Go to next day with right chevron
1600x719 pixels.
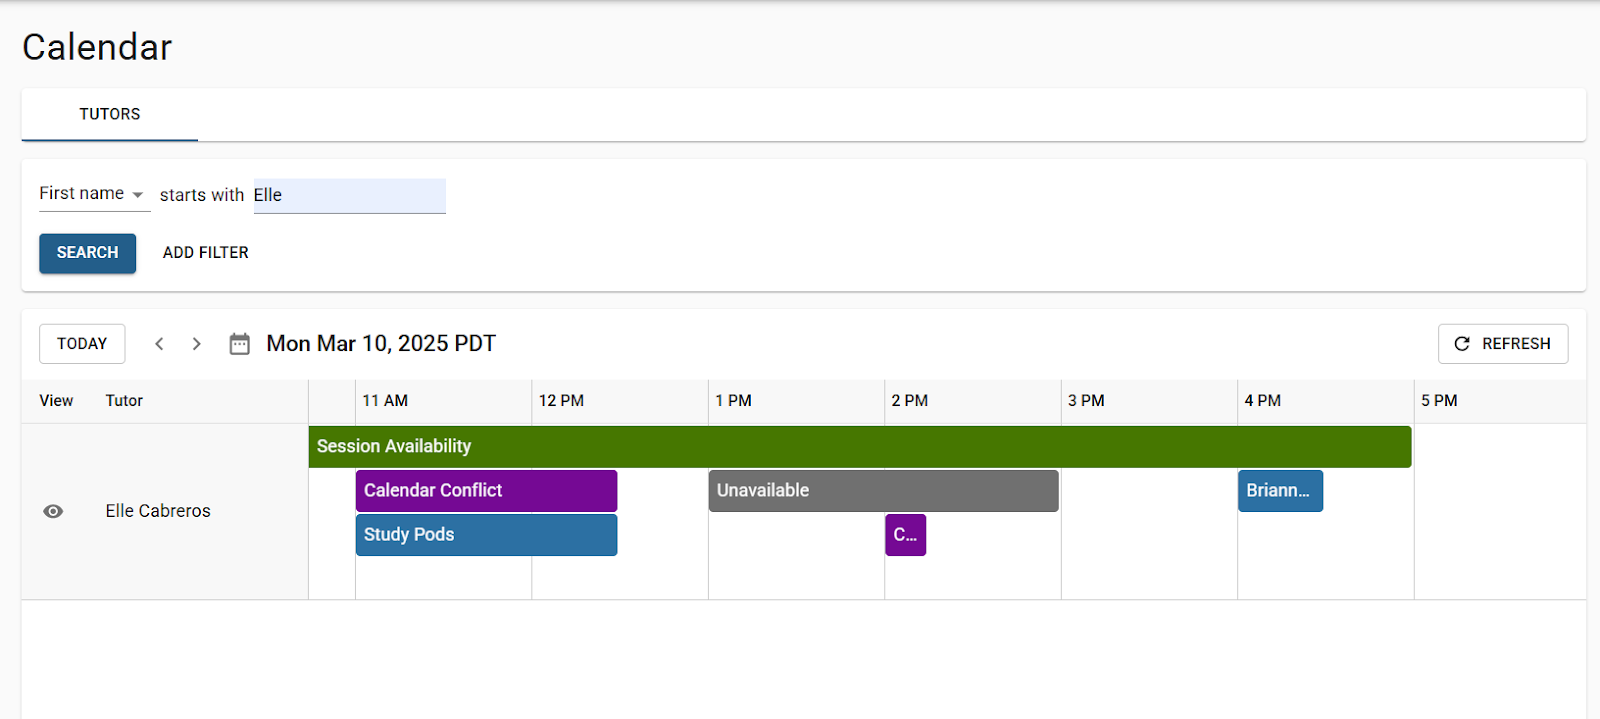click(x=197, y=344)
